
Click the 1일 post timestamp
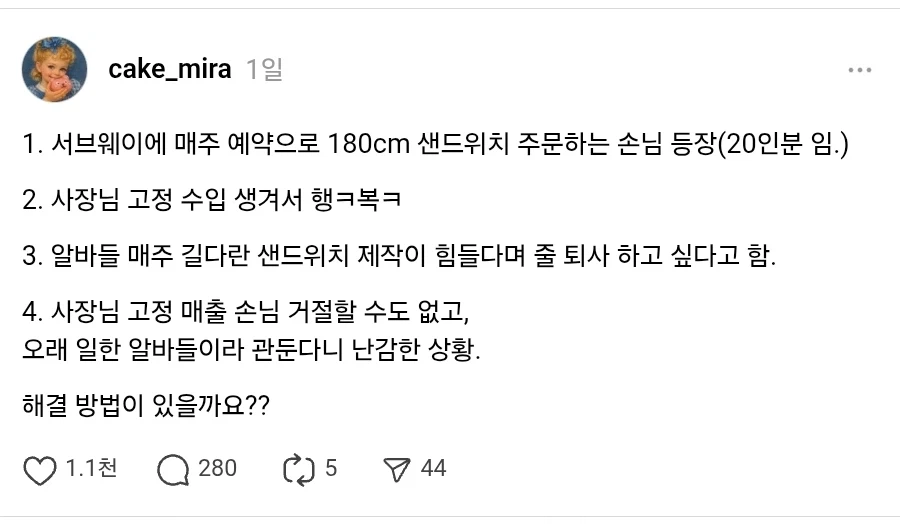264,69
